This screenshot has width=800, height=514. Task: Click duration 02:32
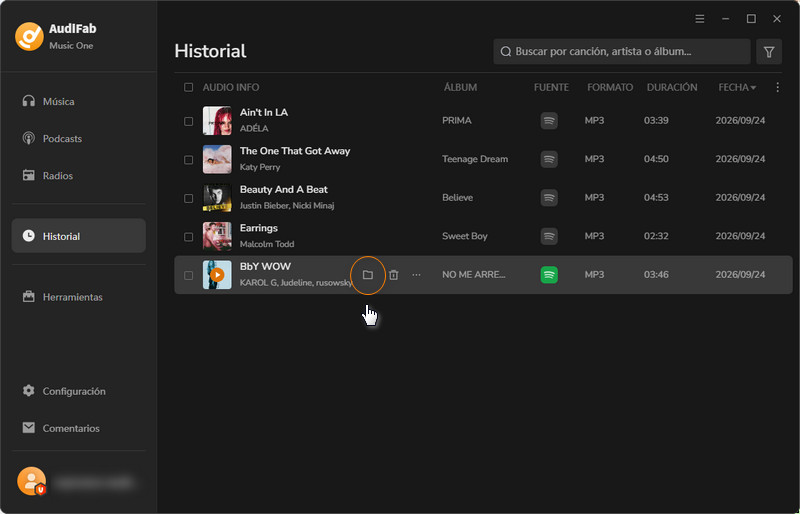(x=656, y=236)
